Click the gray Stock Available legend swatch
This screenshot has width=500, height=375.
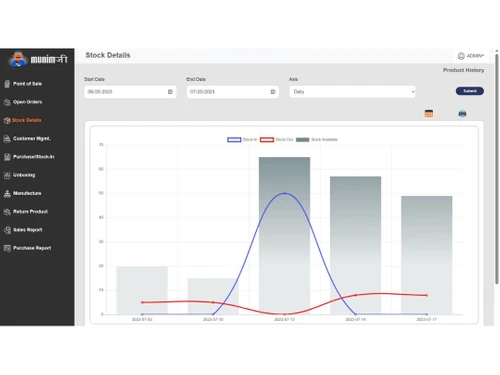(302, 139)
